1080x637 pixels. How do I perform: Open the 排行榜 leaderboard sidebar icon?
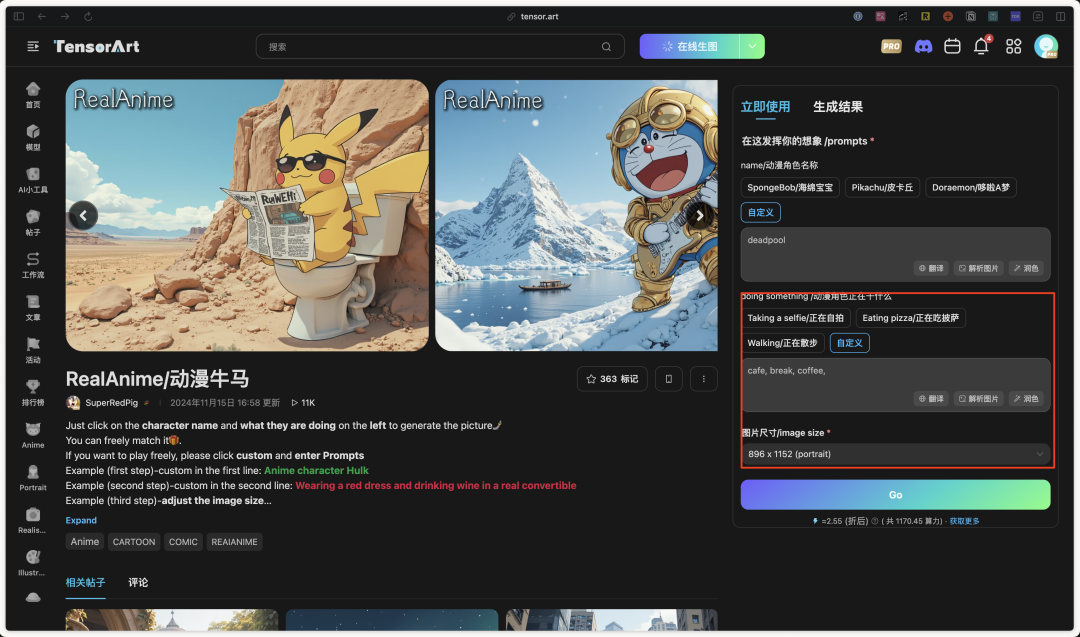coord(33,393)
